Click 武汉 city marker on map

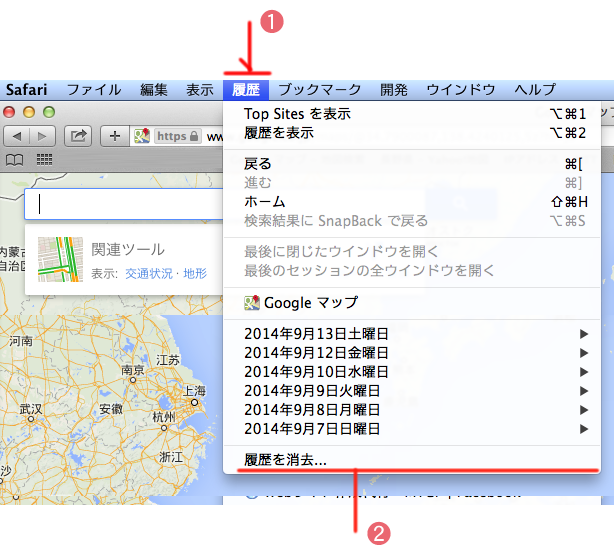tap(31, 419)
